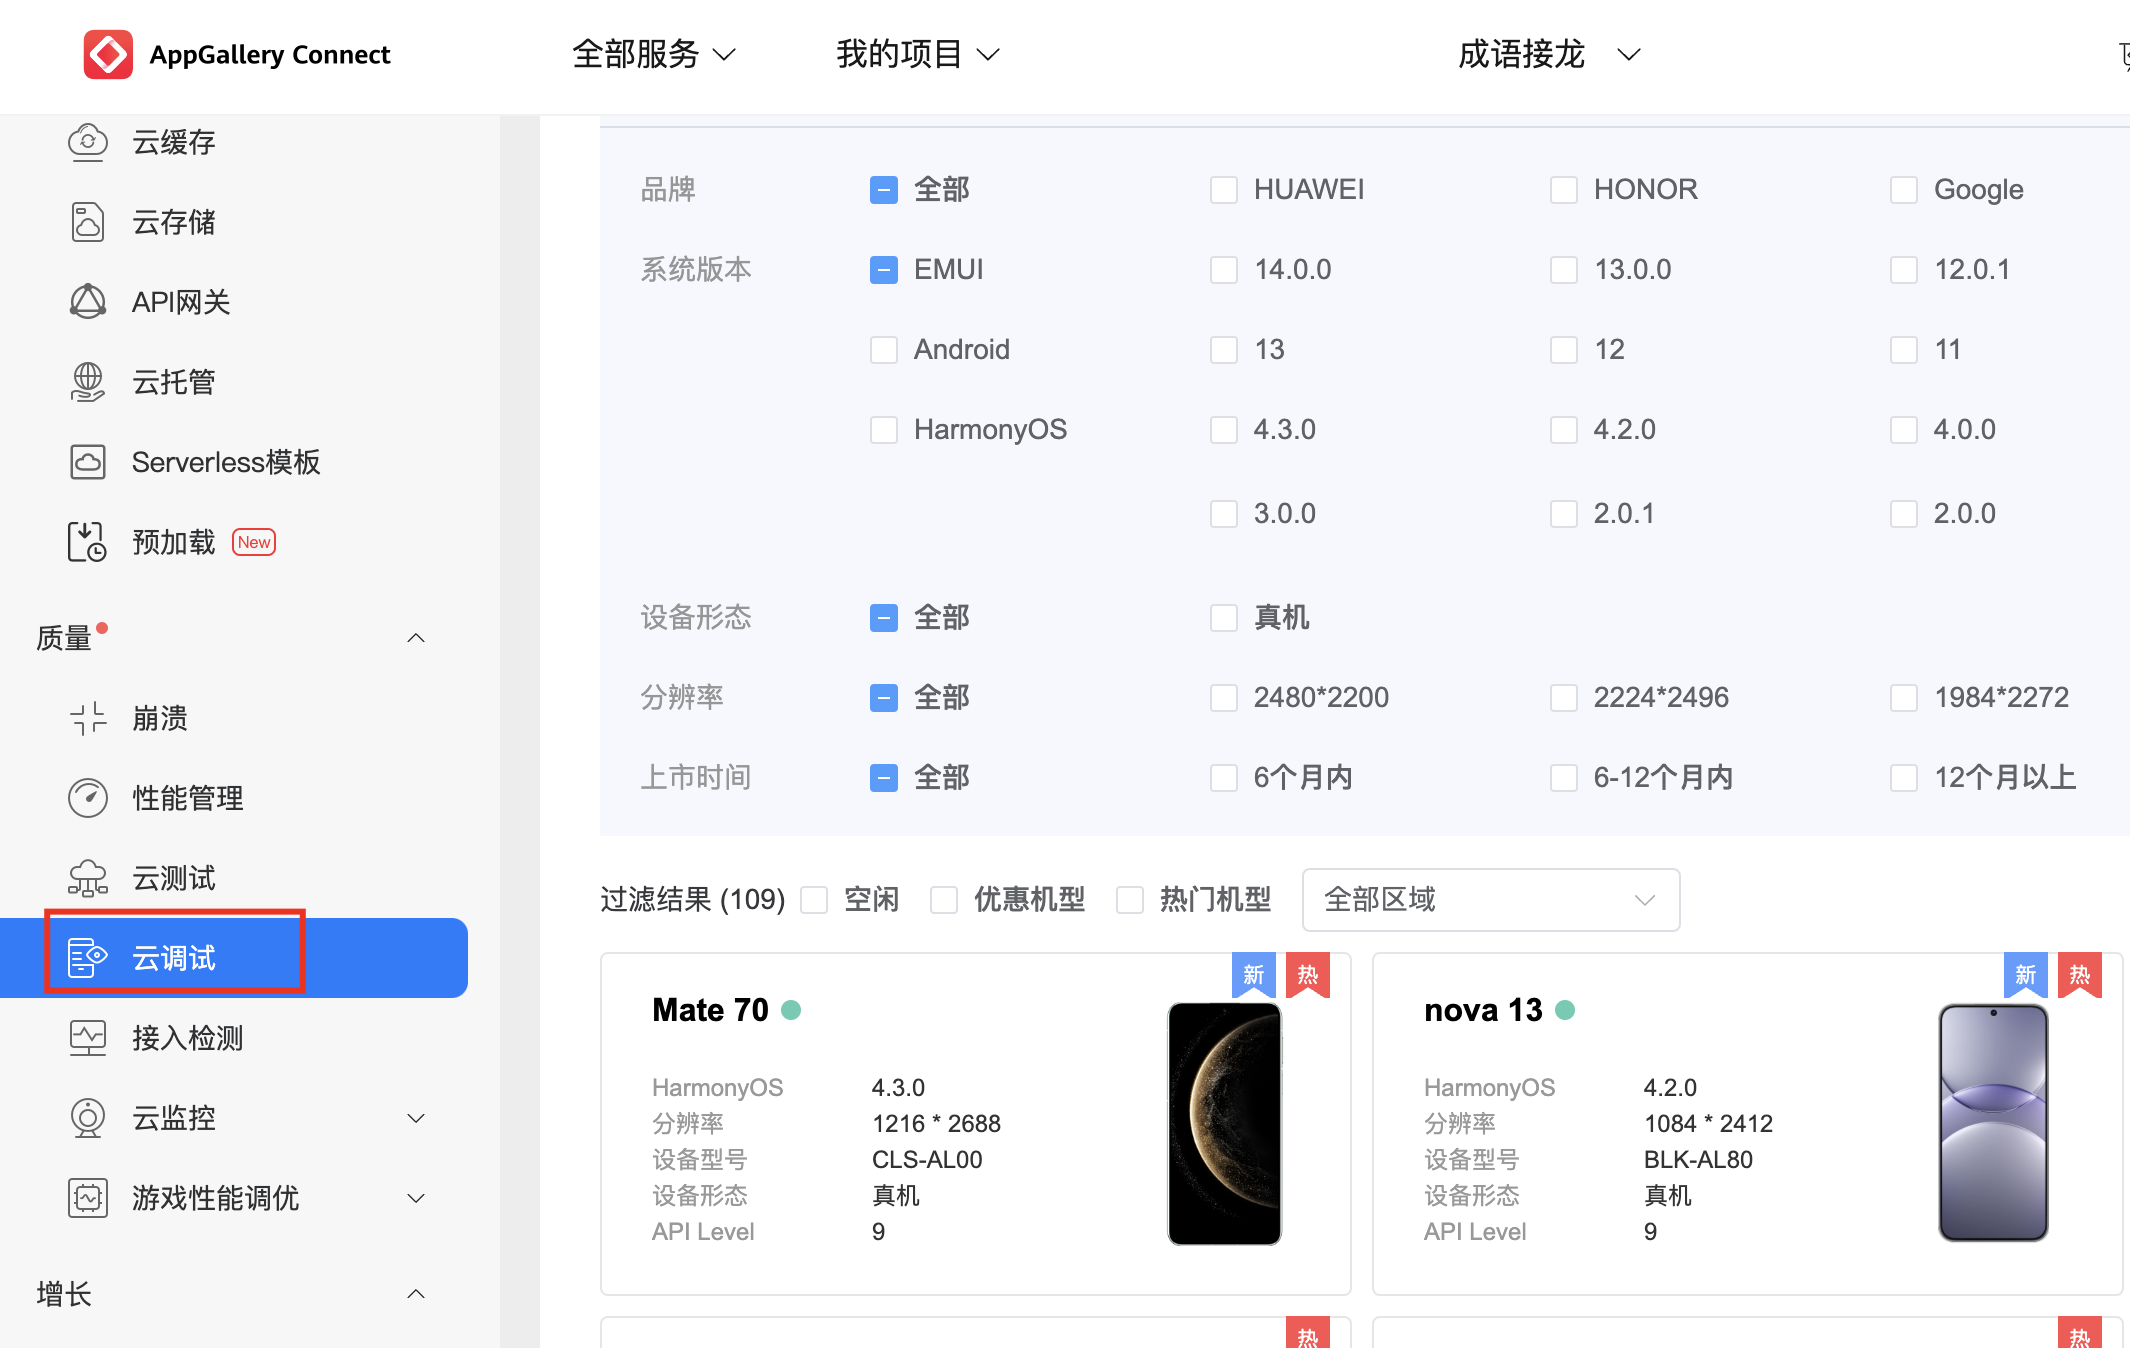Open the 接入检测 monitor icon

tap(88, 1038)
